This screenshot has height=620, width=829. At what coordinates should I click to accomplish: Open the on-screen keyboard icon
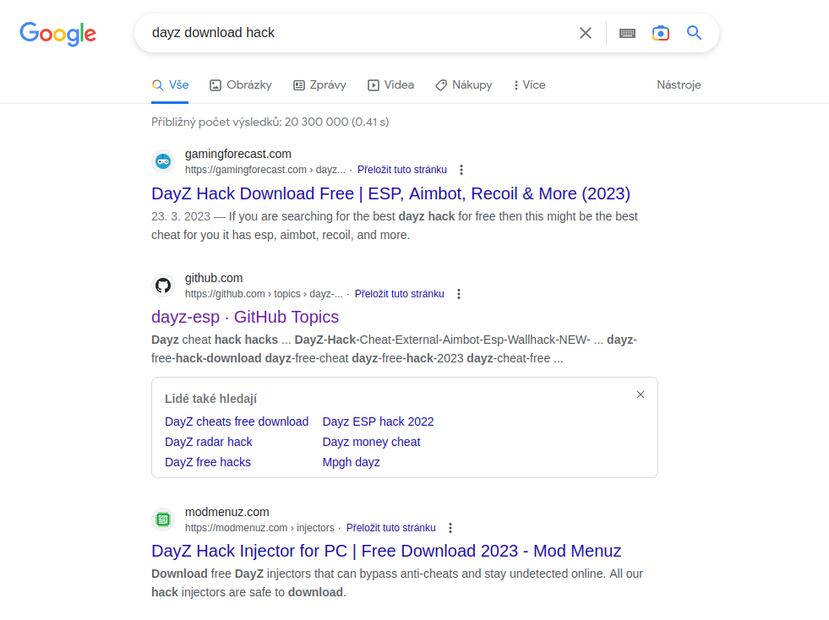pos(627,33)
